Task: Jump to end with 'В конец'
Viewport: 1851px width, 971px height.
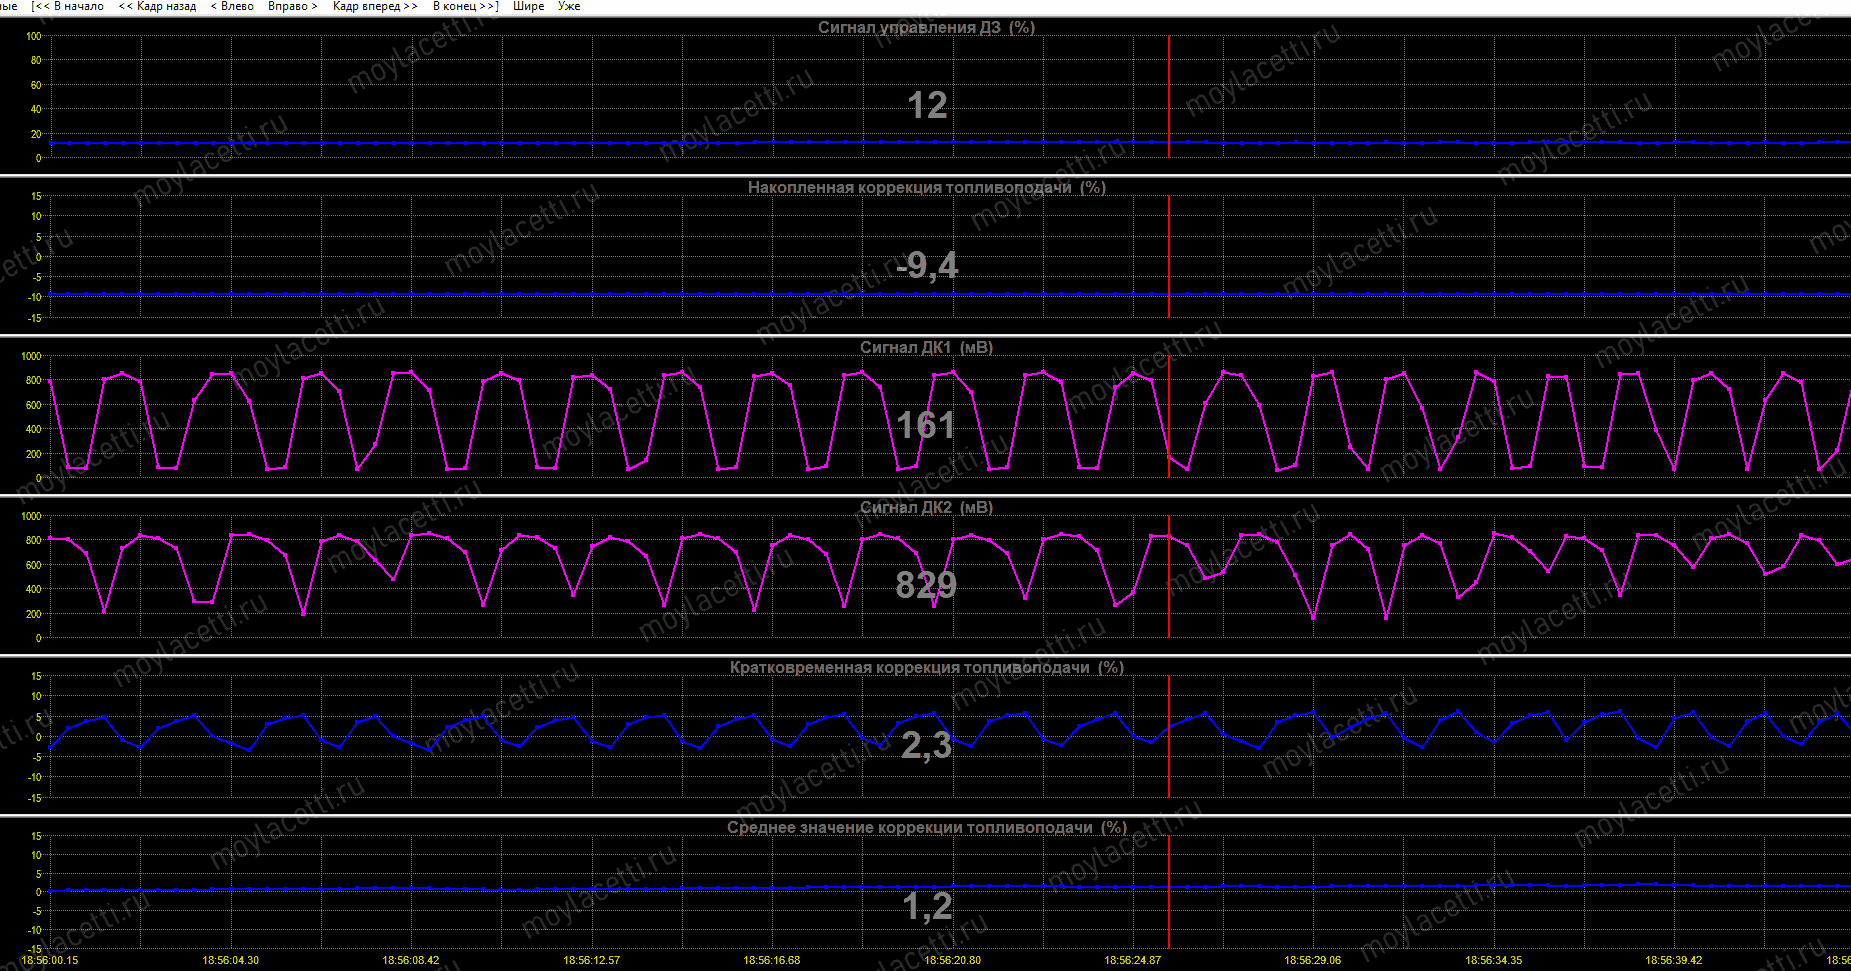Action: [x=465, y=6]
